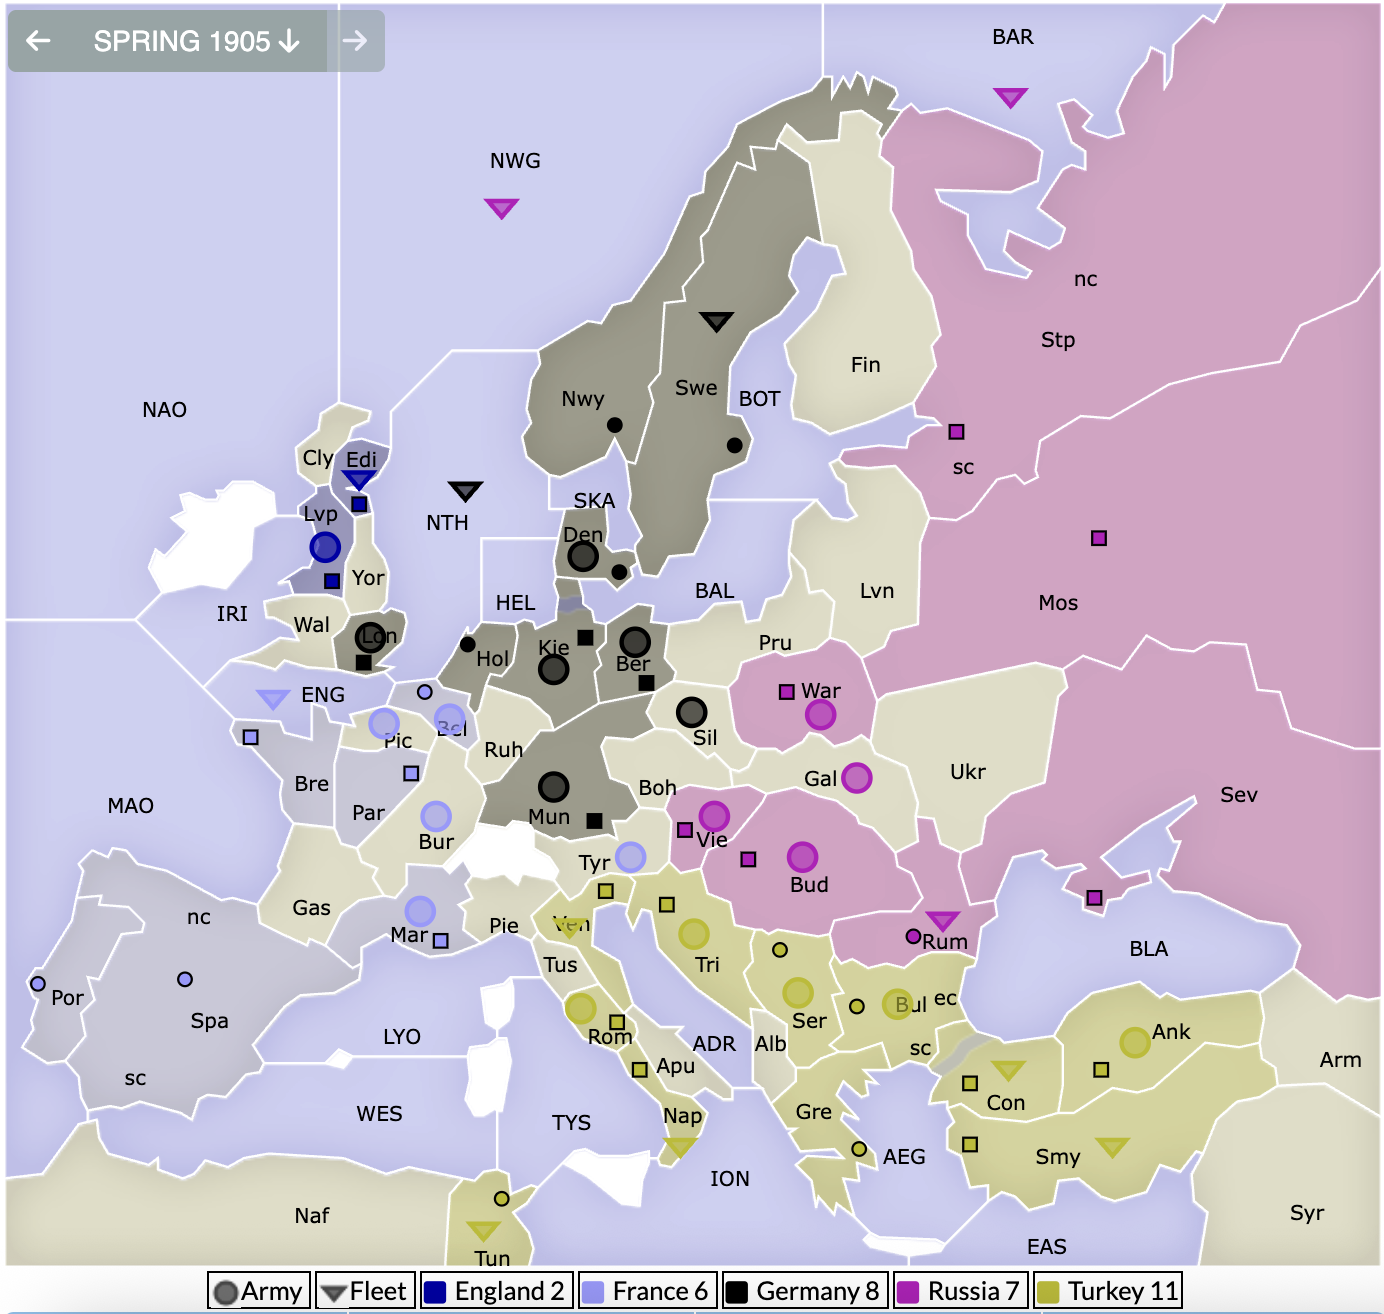The image size is (1384, 1314).
Task: Click the Army symbol in the legend
Action: pos(227,1291)
